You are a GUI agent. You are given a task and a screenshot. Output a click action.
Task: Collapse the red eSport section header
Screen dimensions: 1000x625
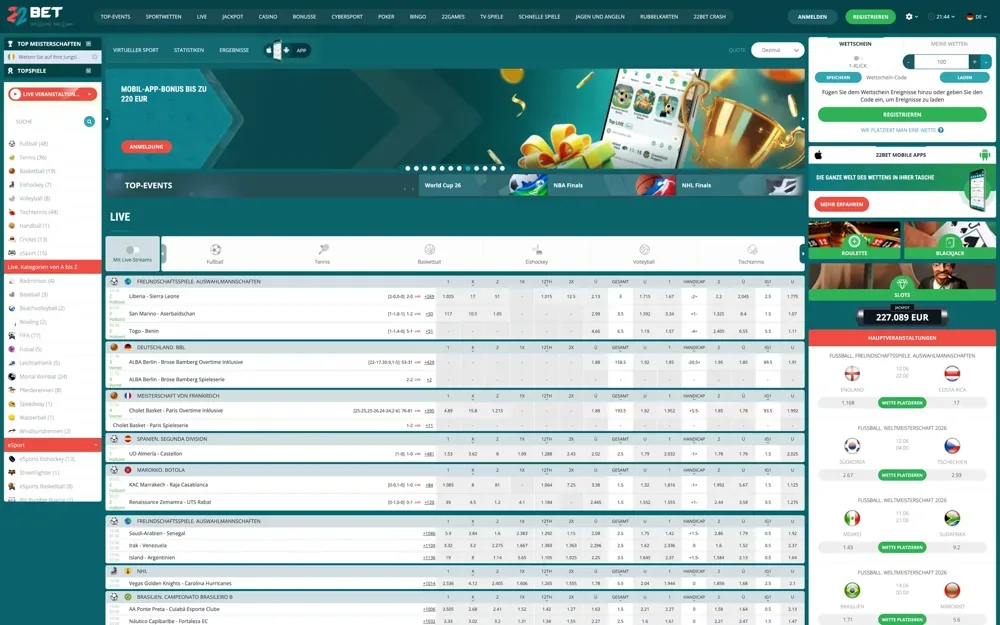tap(53, 445)
